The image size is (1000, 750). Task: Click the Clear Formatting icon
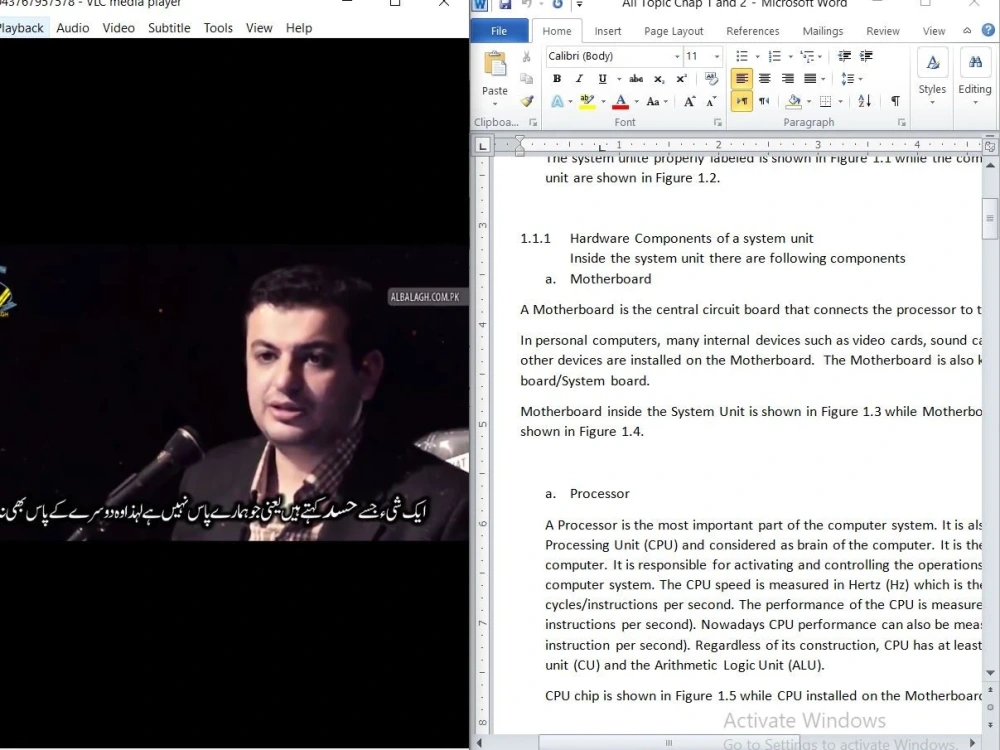click(710, 78)
